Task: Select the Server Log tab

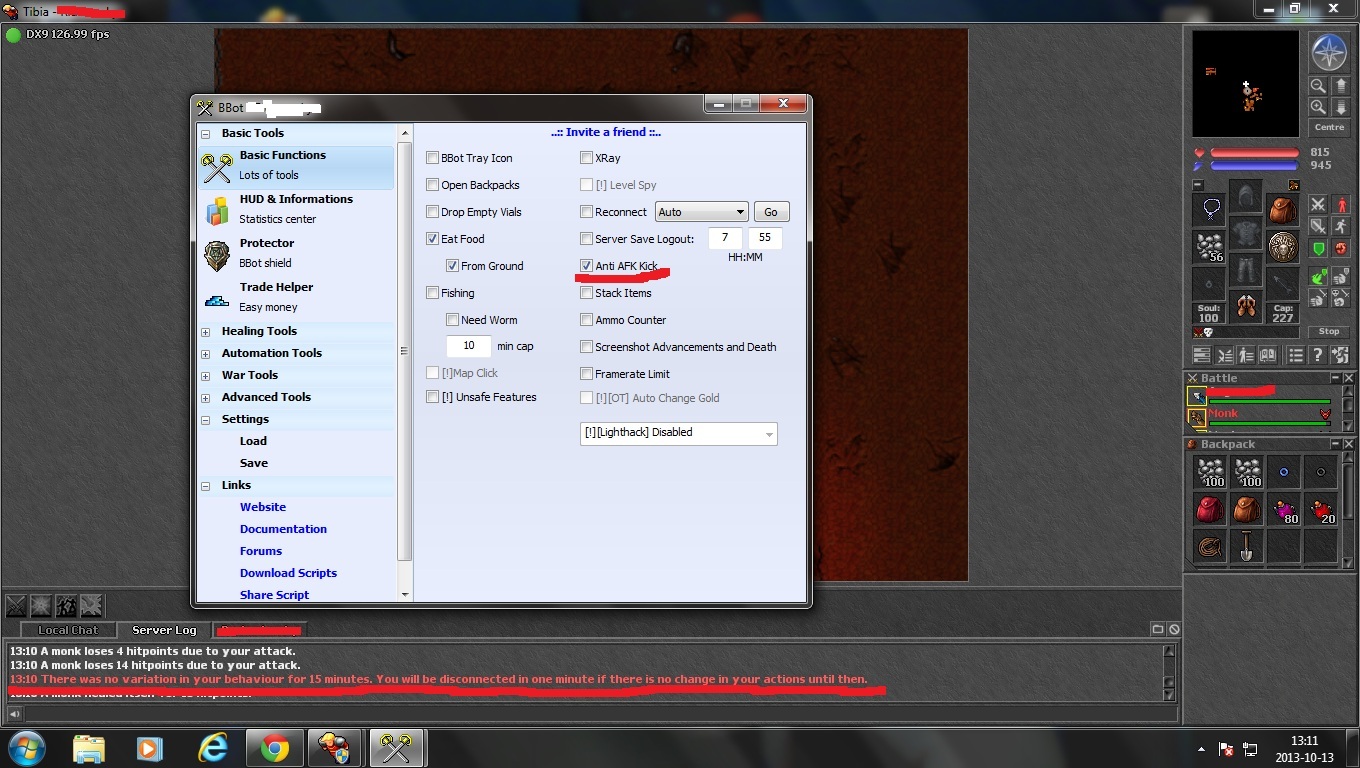Action: point(164,630)
